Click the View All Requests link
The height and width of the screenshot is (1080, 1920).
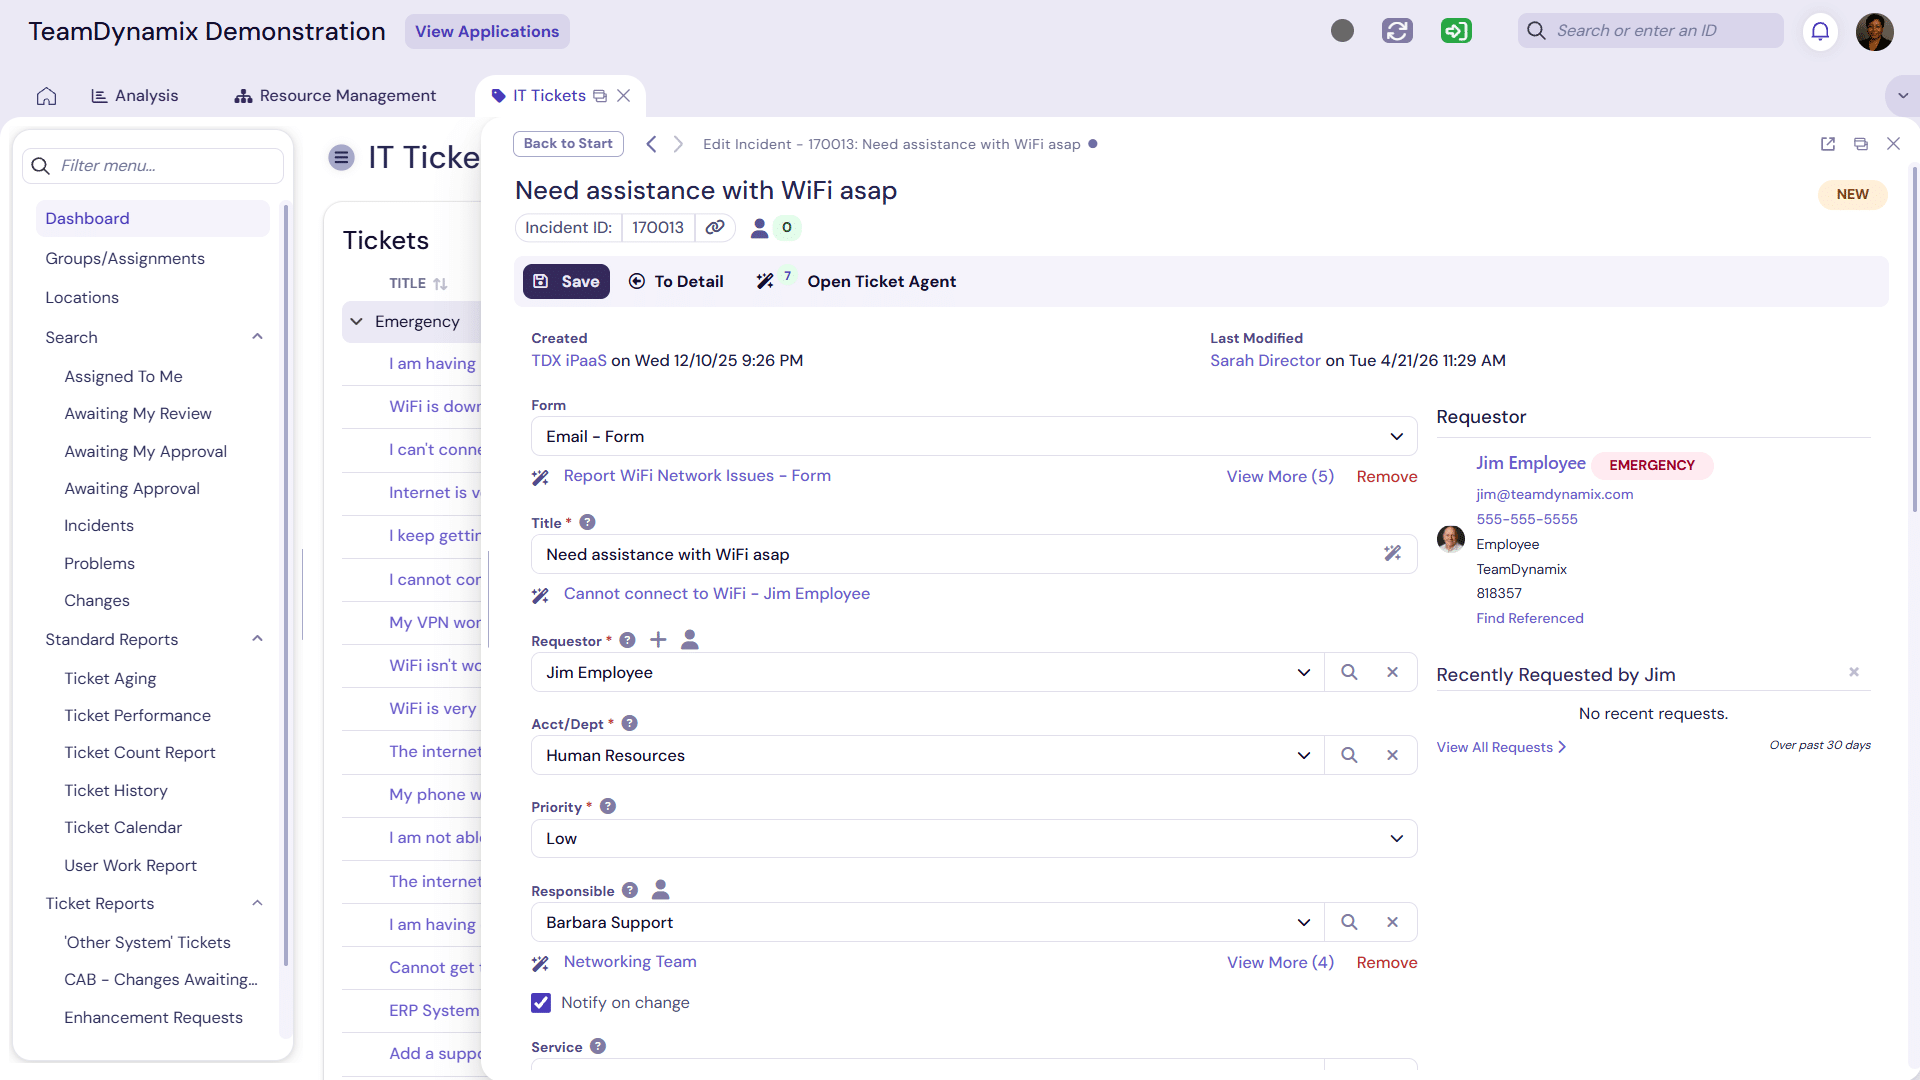1501,747
